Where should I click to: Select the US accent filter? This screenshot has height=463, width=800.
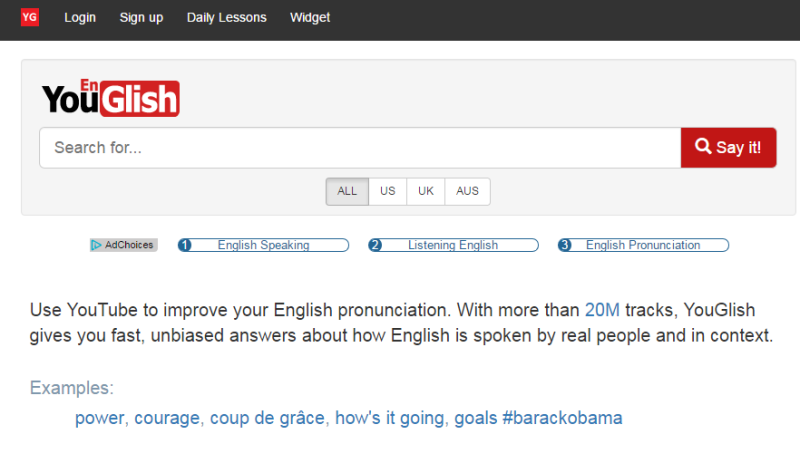pyautogui.click(x=387, y=191)
